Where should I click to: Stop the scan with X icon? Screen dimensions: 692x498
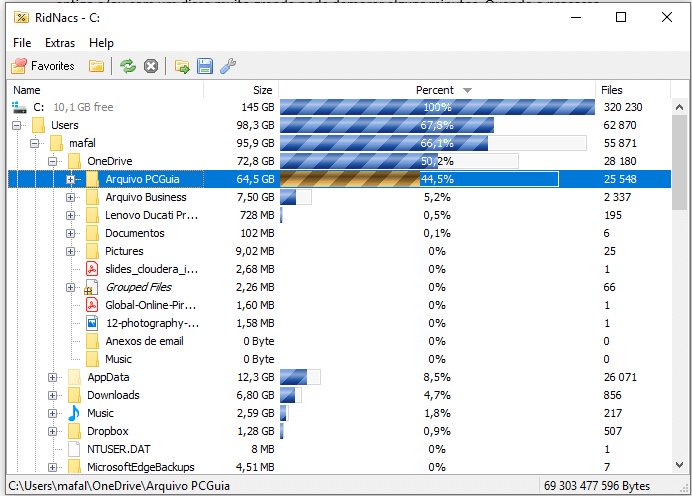coord(151,66)
